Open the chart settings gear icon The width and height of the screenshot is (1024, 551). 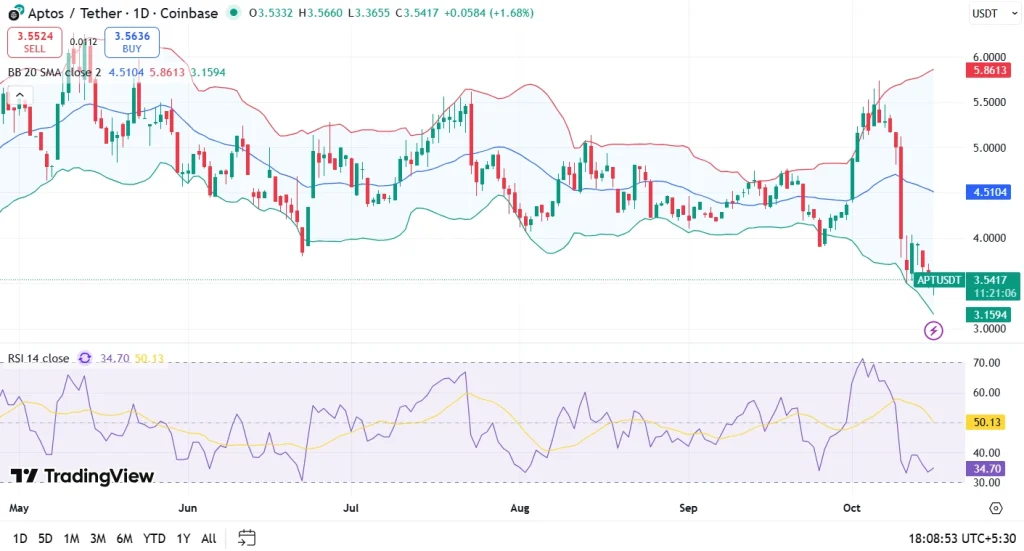(996, 509)
